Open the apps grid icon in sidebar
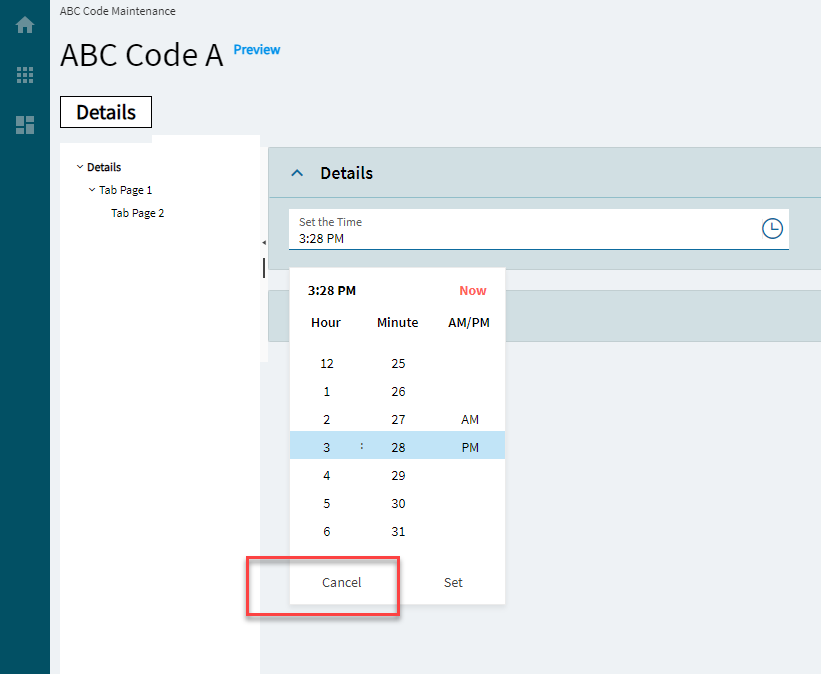Viewport: 821px width, 674px height. pyautogui.click(x=25, y=75)
